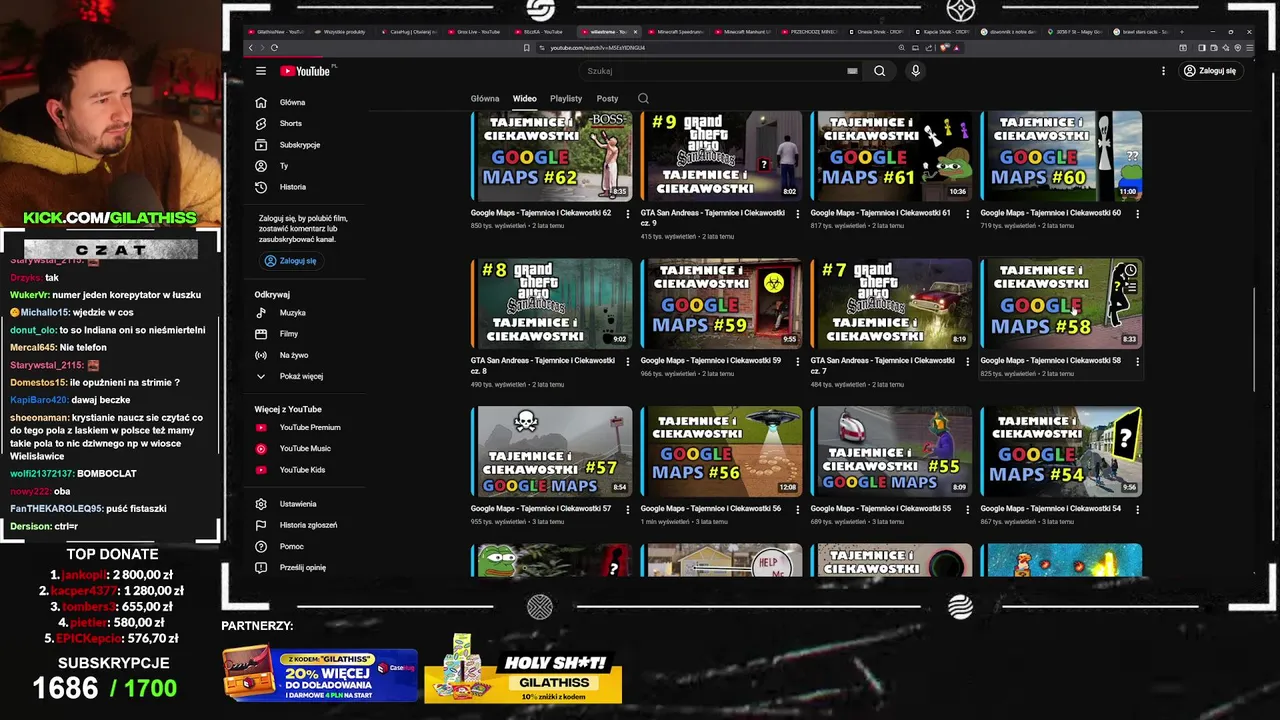Open the Google Maps #59 thumbnail
Screen dimensions: 1280x720
721,304
